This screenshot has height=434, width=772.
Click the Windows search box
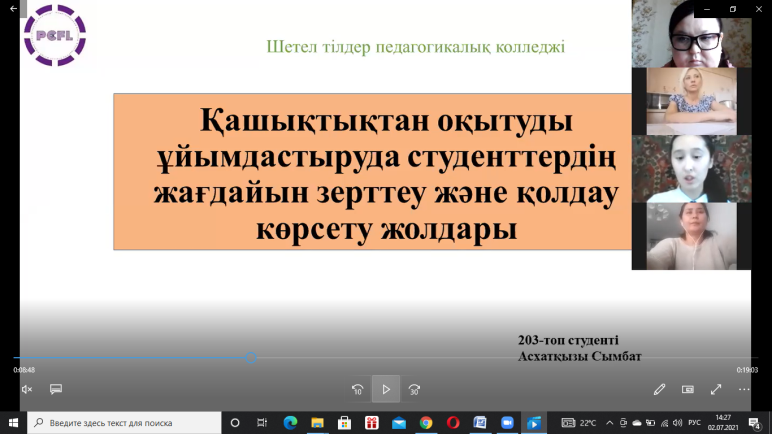point(124,422)
